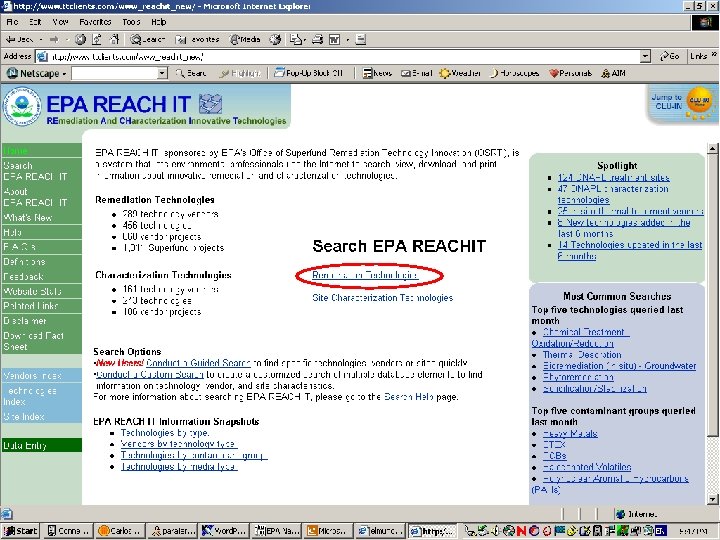Click the Jump to CLU-IN badge

pos(682,103)
